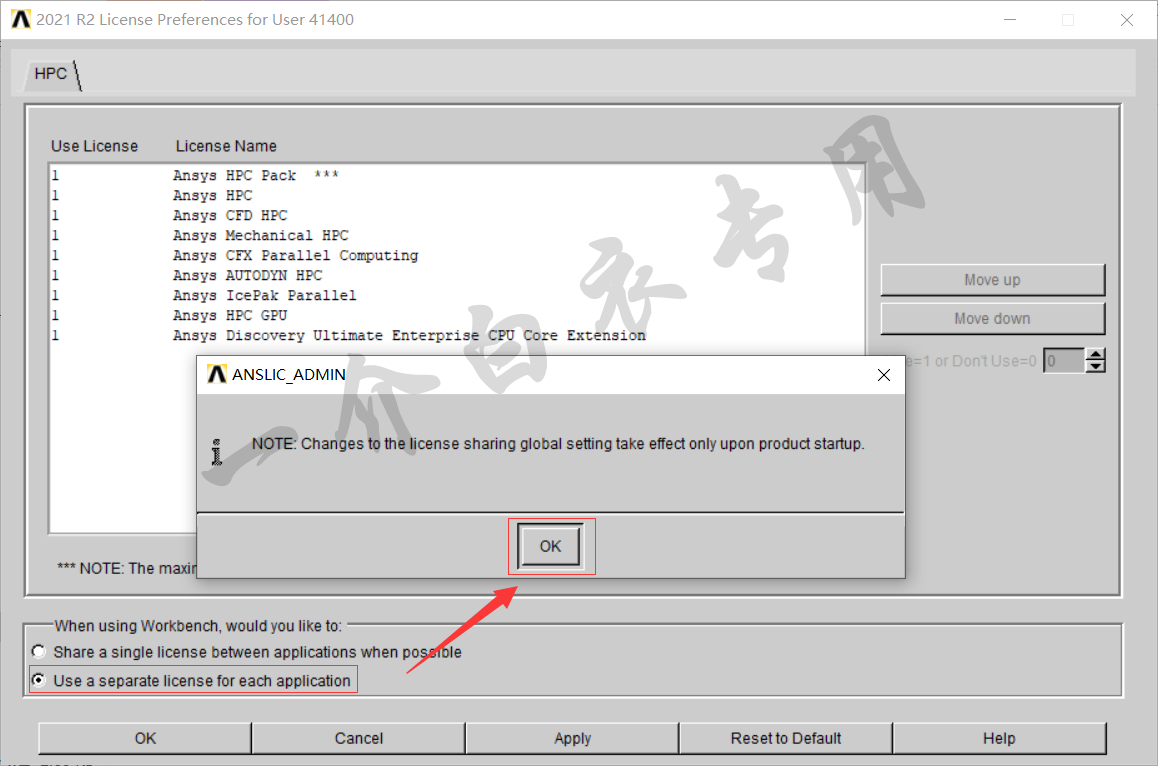The width and height of the screenshot is (1158, 766).
Task: Click the Ansys logo in the License Preferences title bar
Action: pos(21,19)
